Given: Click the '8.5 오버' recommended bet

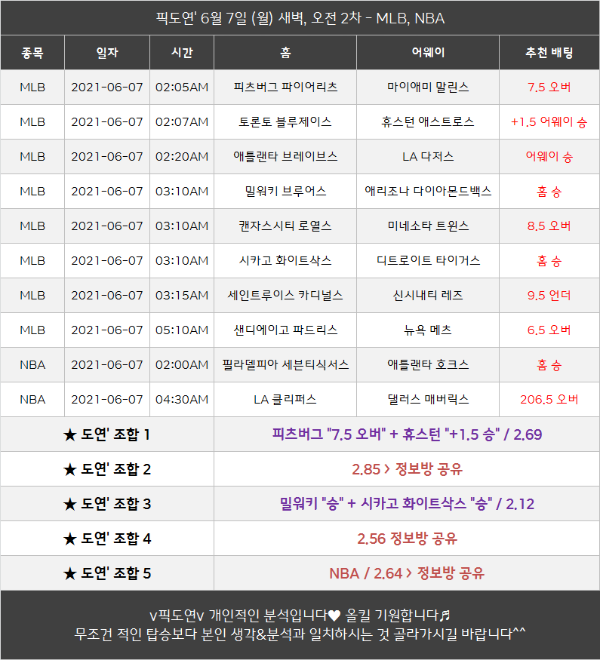Looking at the screenshot, I should (x=549, y=226).
